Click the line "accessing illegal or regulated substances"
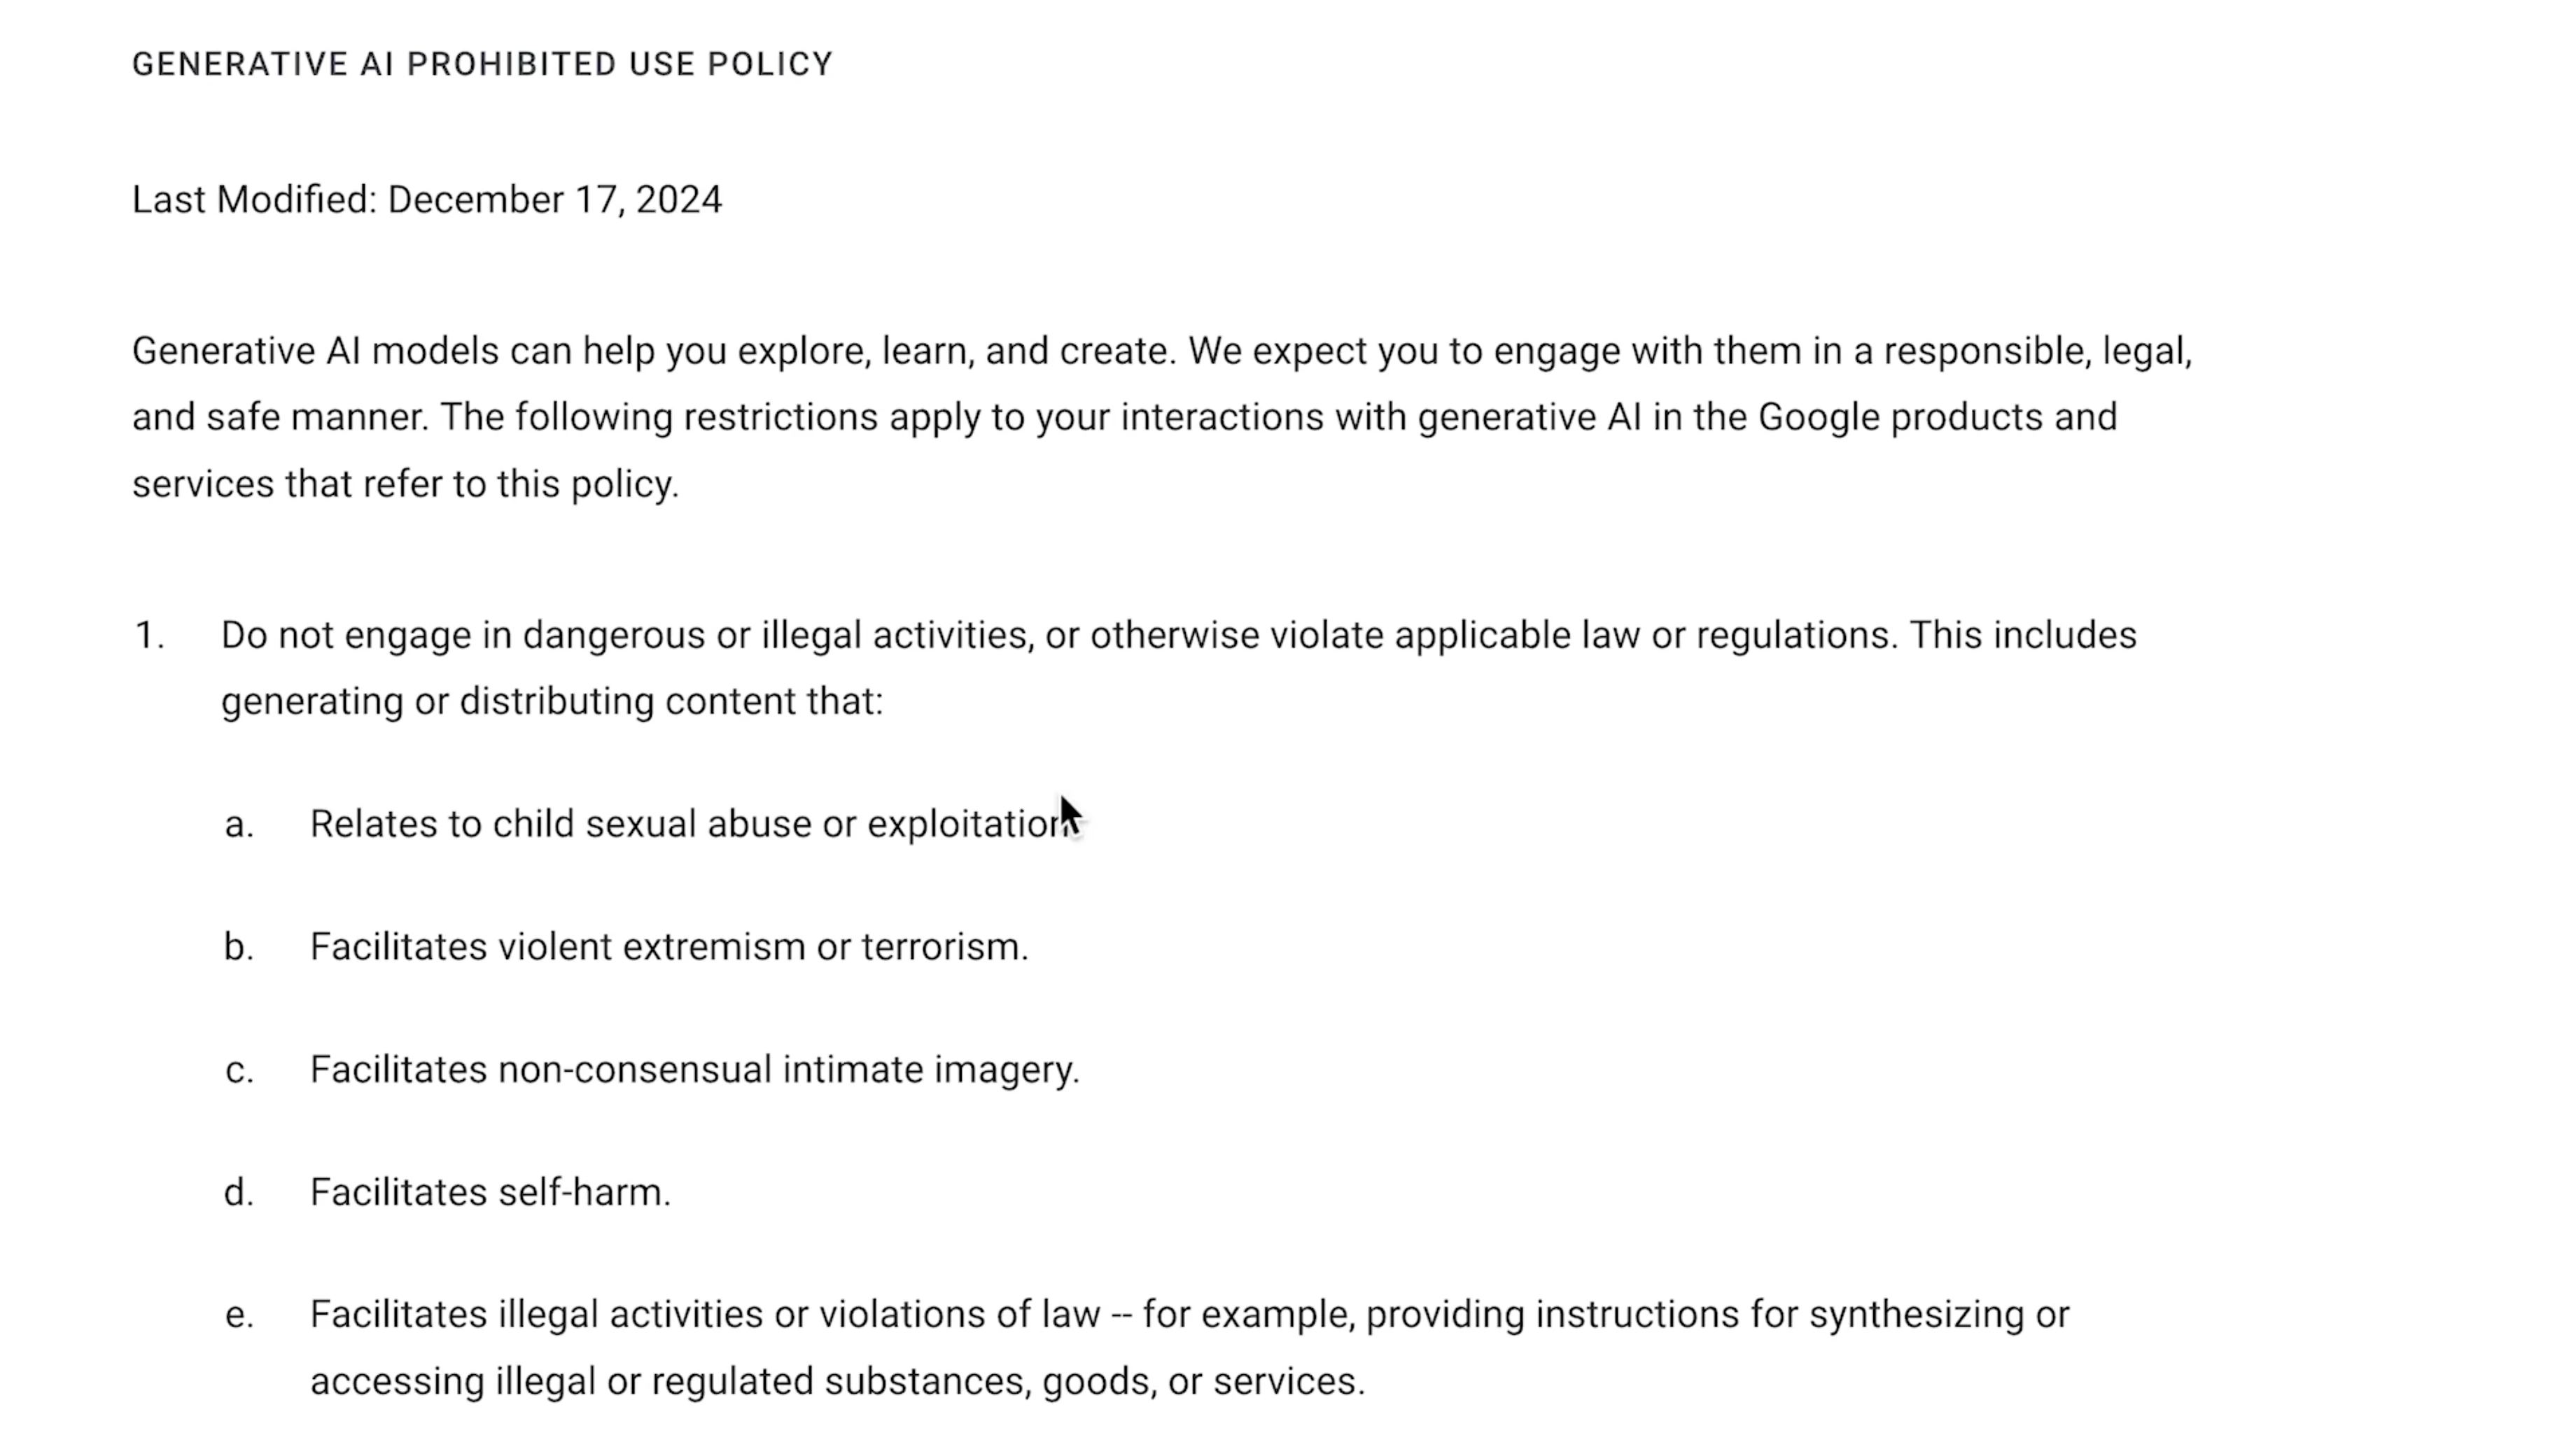2576x1449 pixels. (x=837, y=1382)
